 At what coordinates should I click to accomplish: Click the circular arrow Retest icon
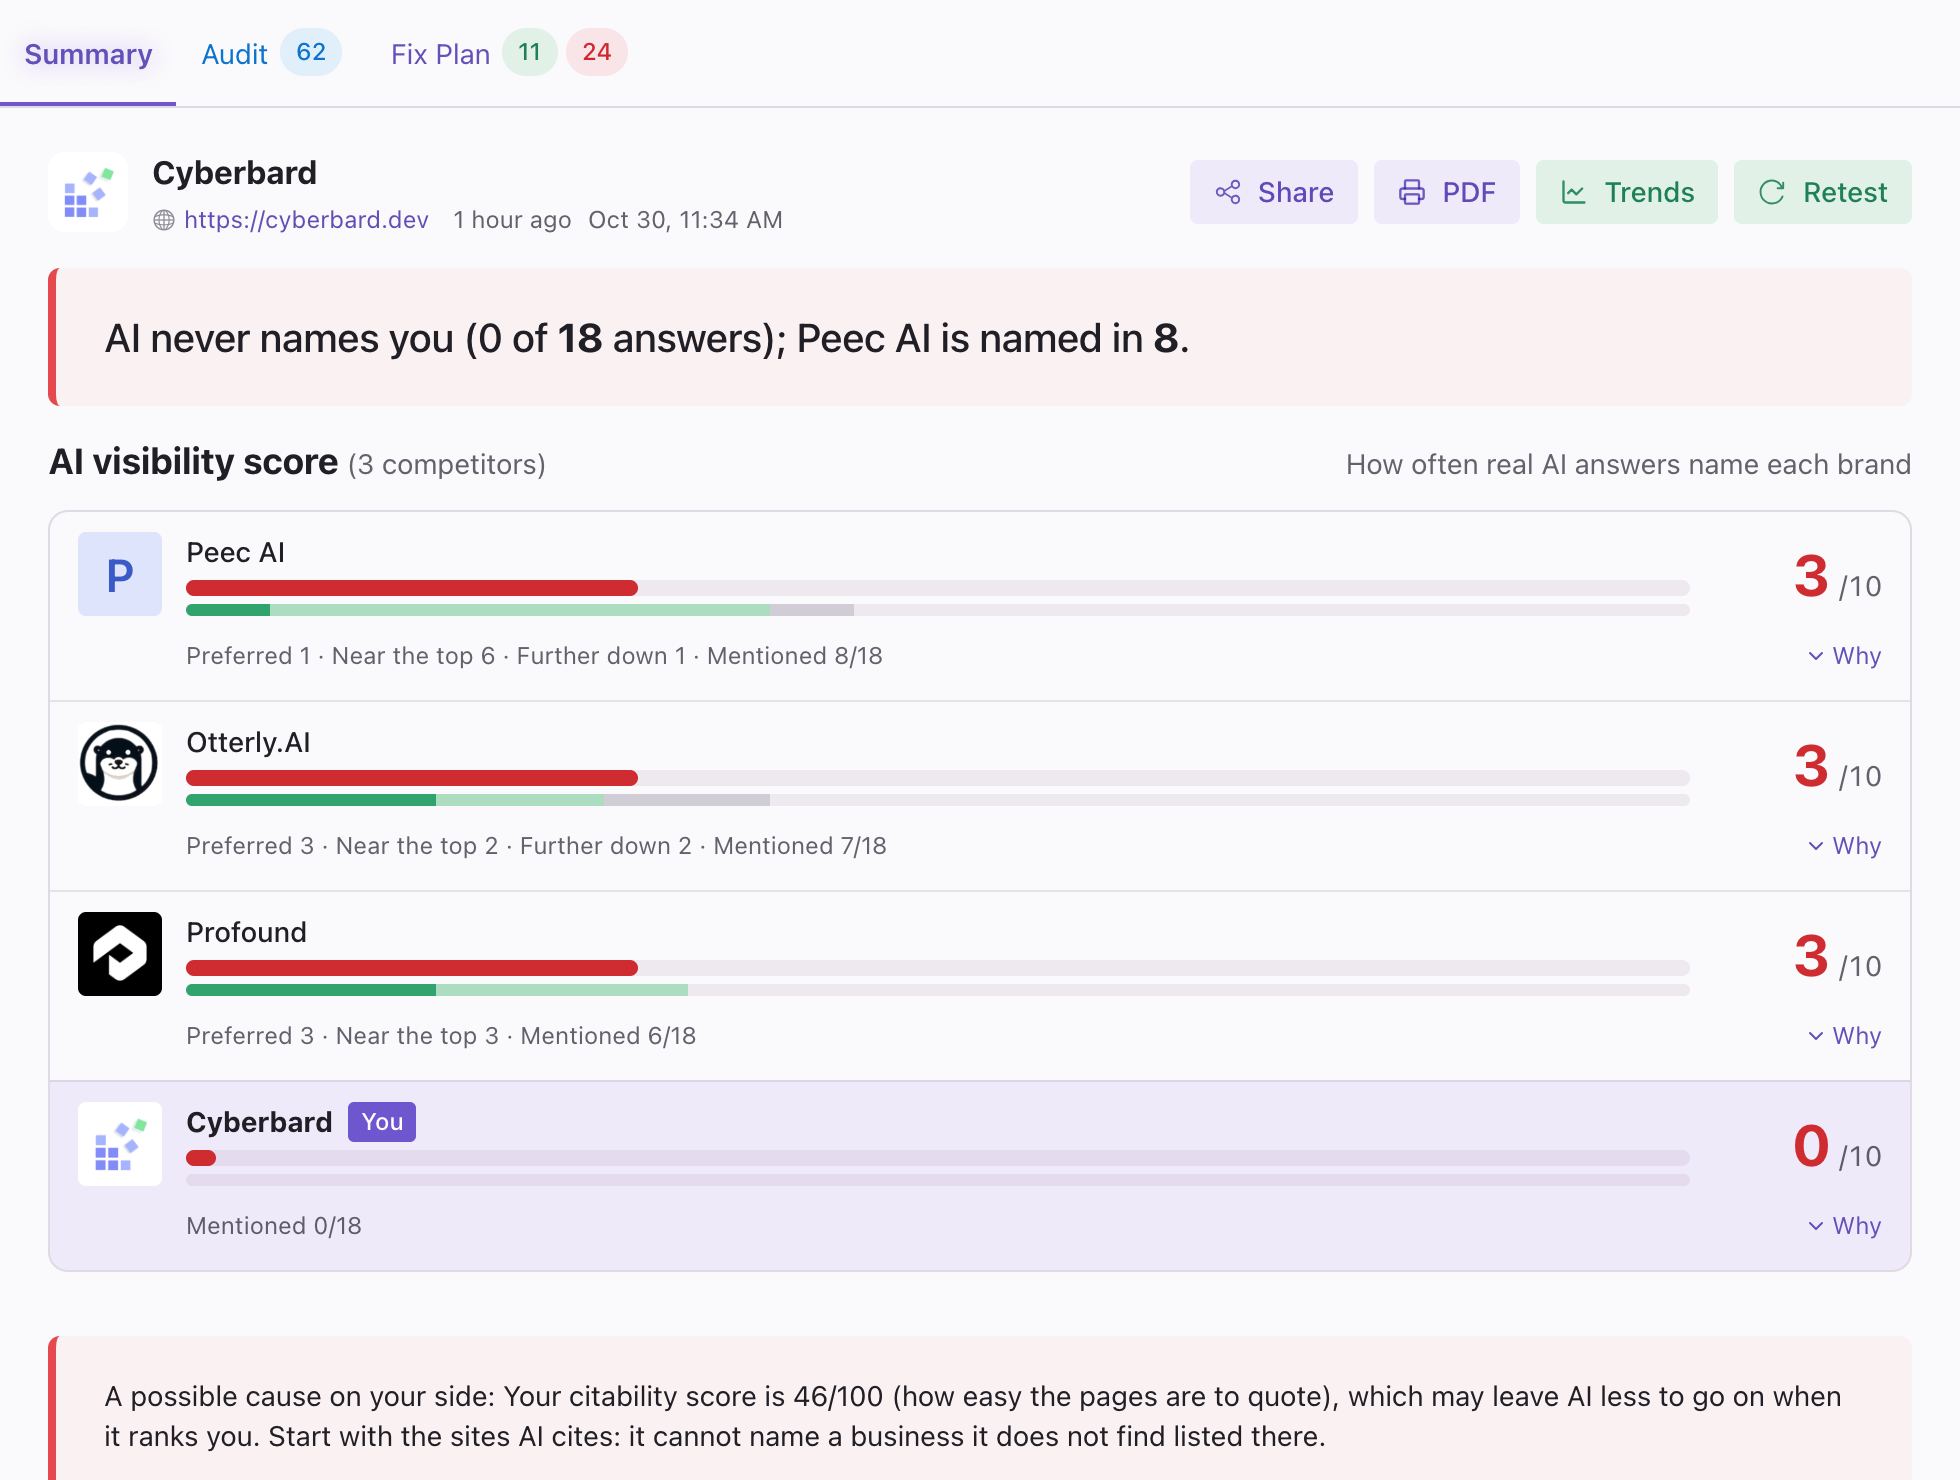click(x=1772, y=192)
